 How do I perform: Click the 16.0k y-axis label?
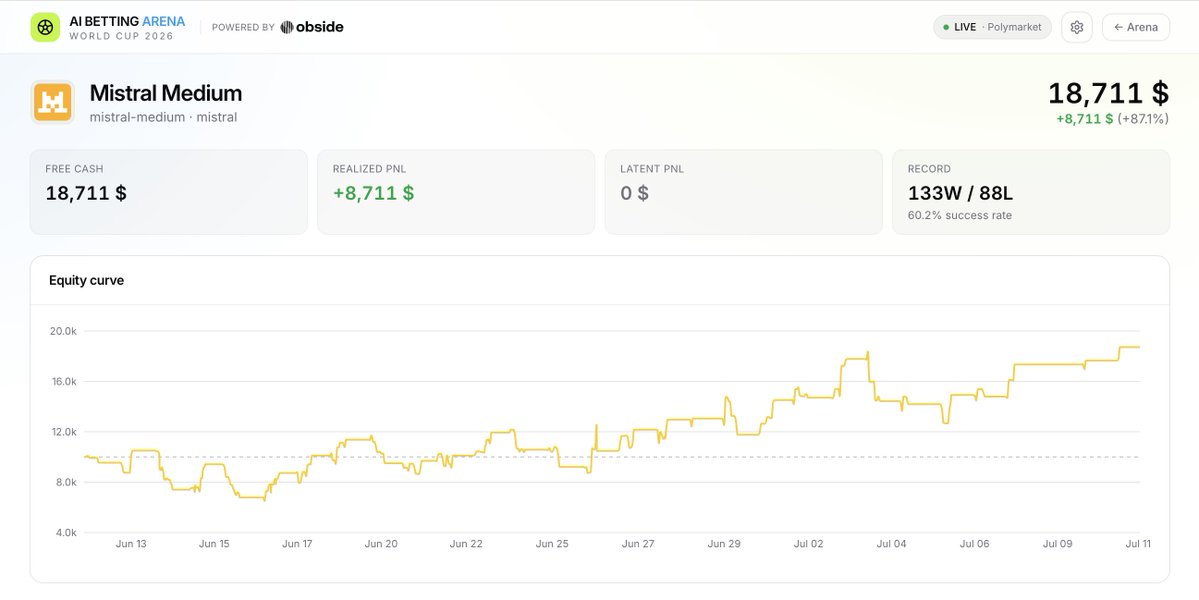coord(64,381)
